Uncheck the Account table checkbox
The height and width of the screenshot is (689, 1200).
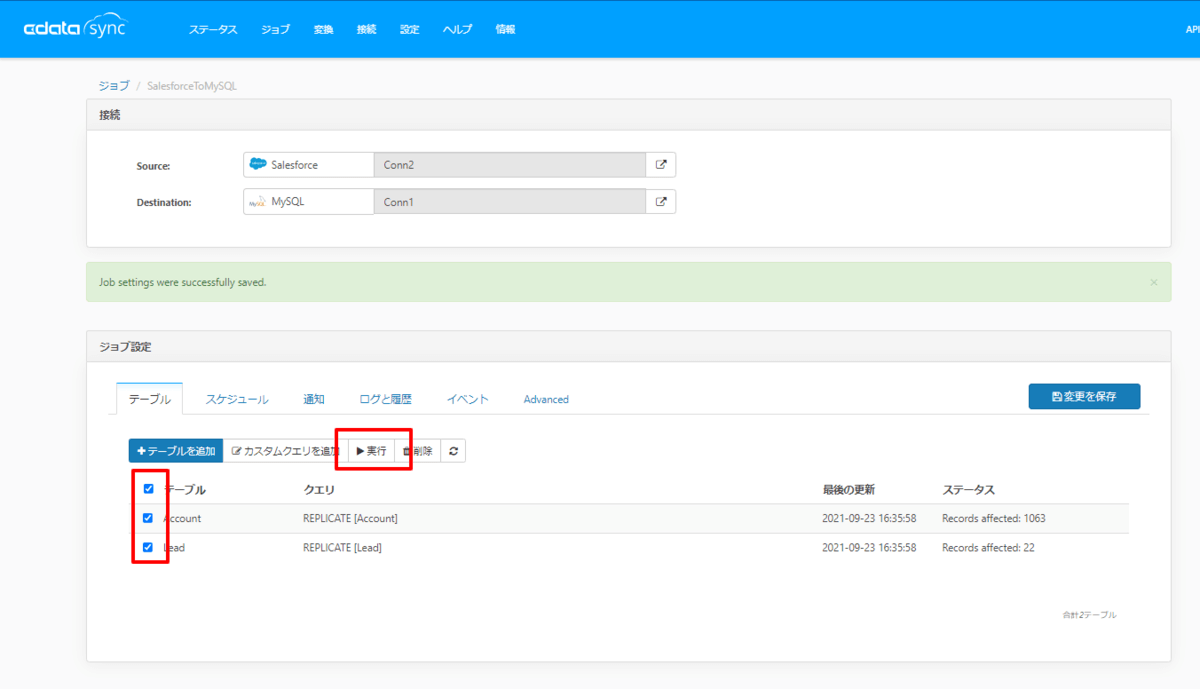coord(148,518)
